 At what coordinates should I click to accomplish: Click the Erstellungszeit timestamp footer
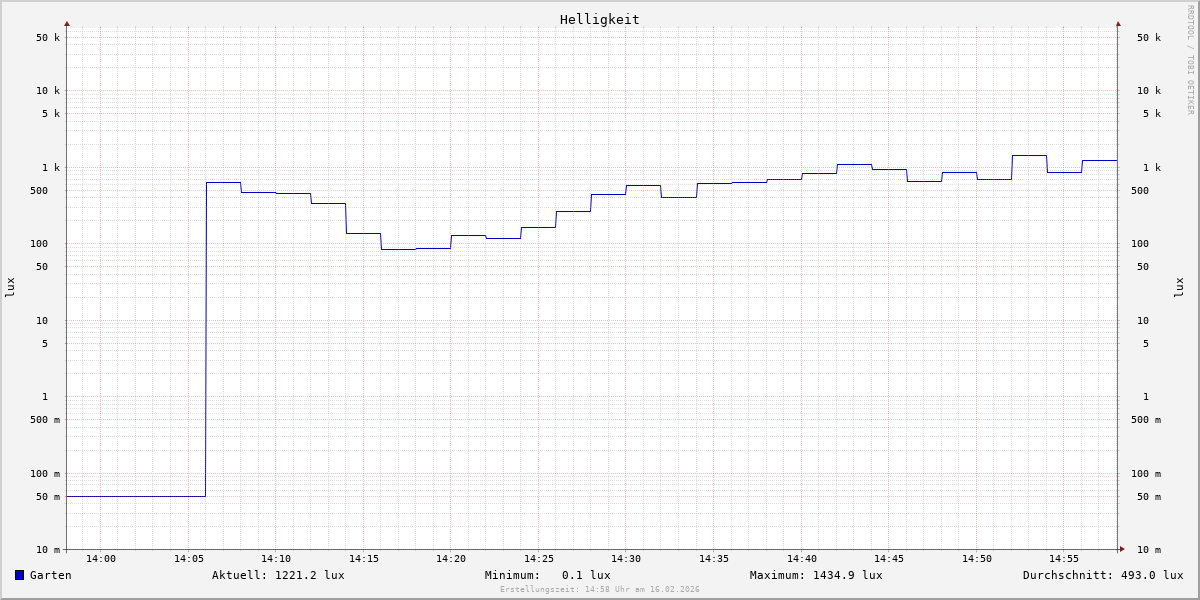coord(600,590)
